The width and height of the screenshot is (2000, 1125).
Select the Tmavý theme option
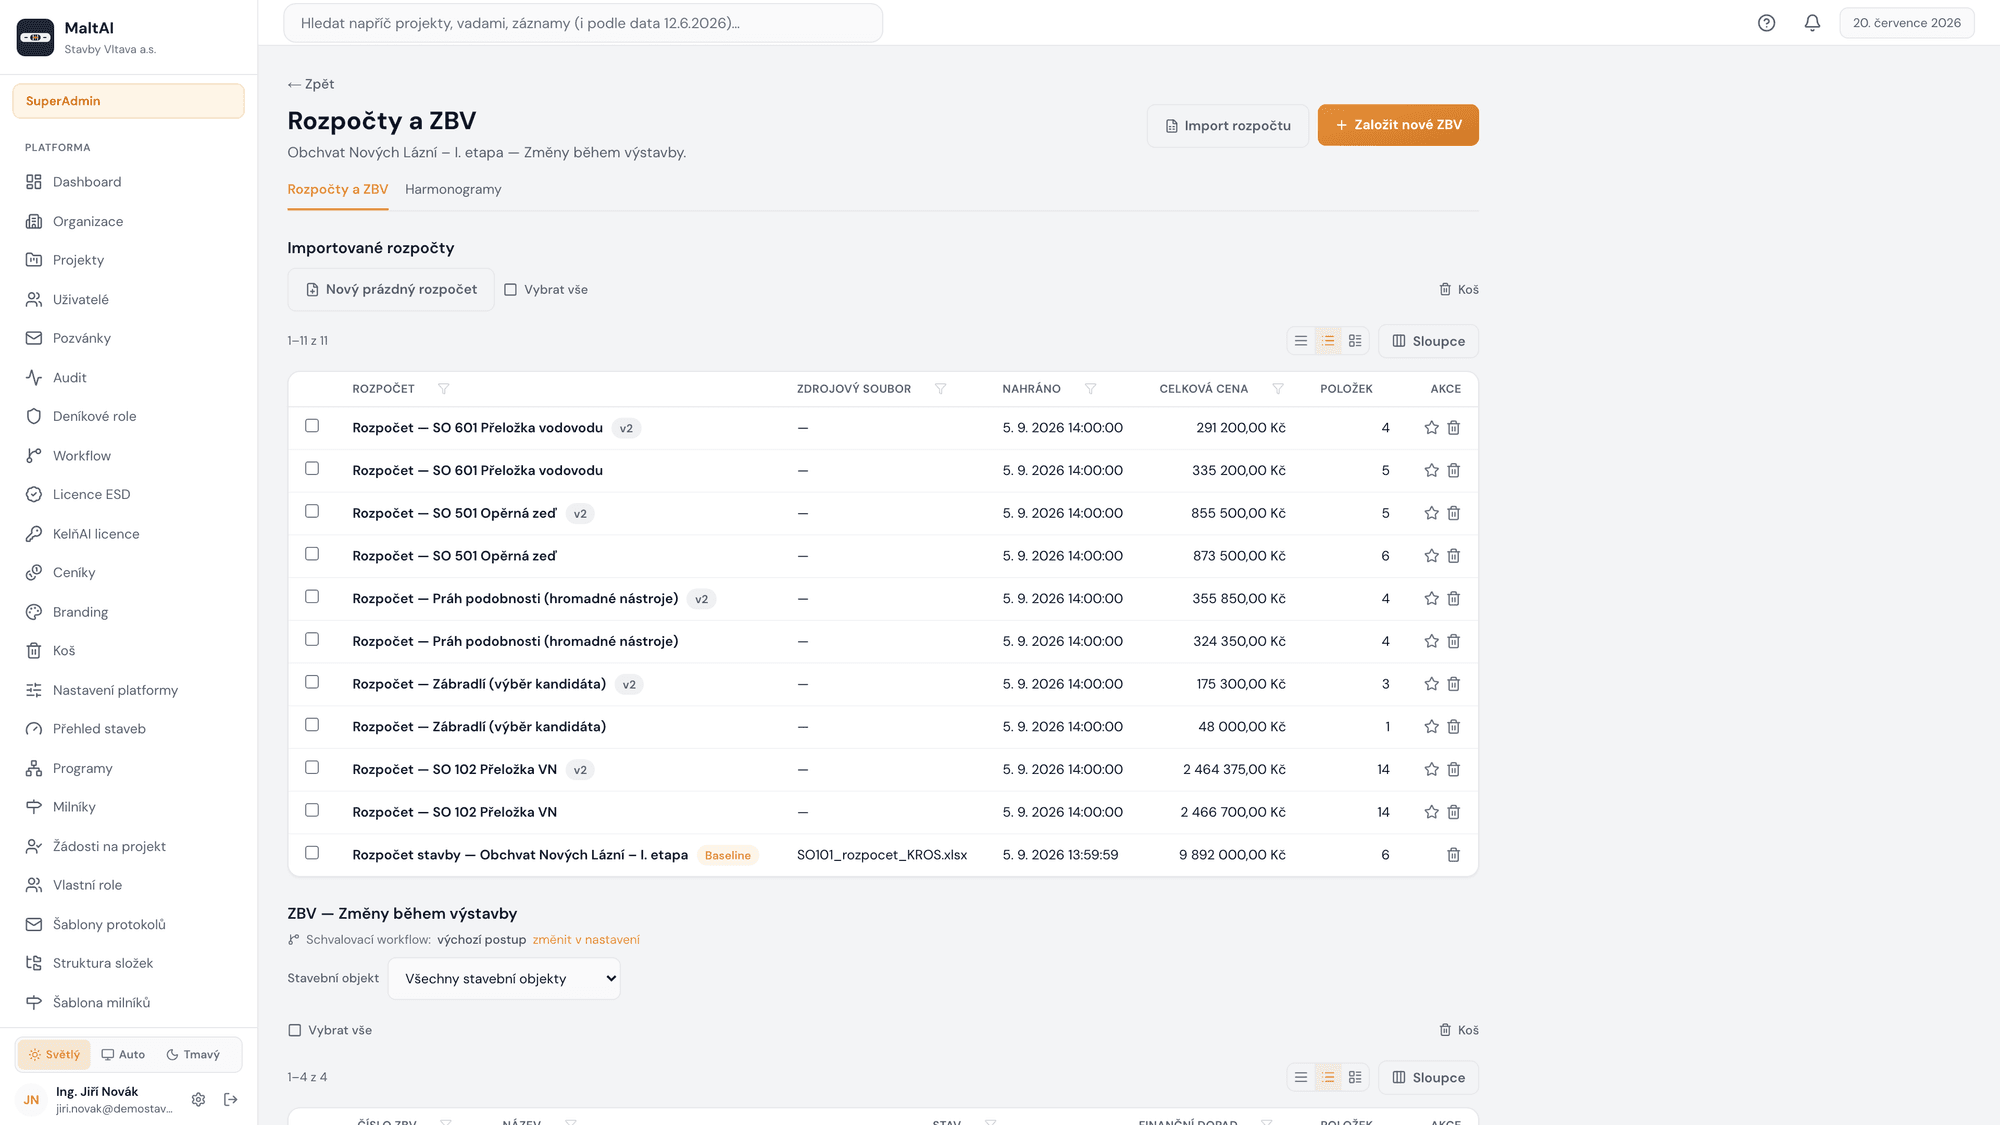(193, 1055)
